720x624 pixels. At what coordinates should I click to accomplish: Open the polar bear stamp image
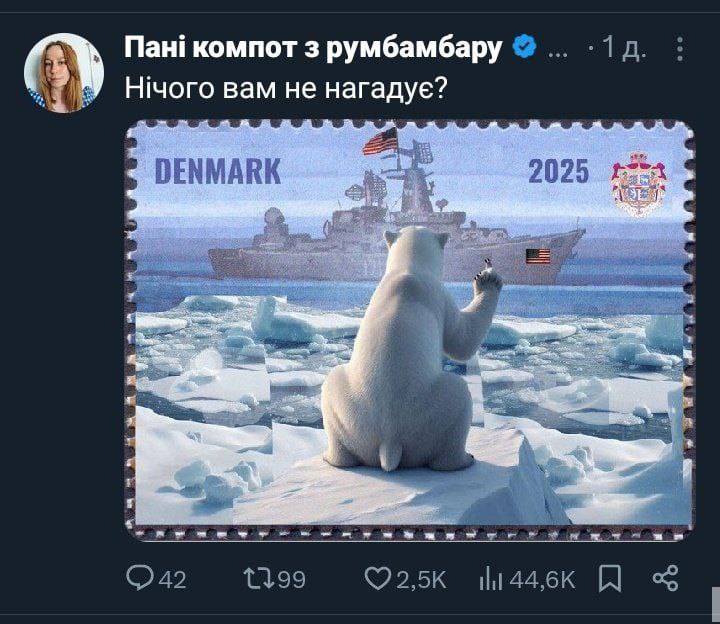(410, 330)
